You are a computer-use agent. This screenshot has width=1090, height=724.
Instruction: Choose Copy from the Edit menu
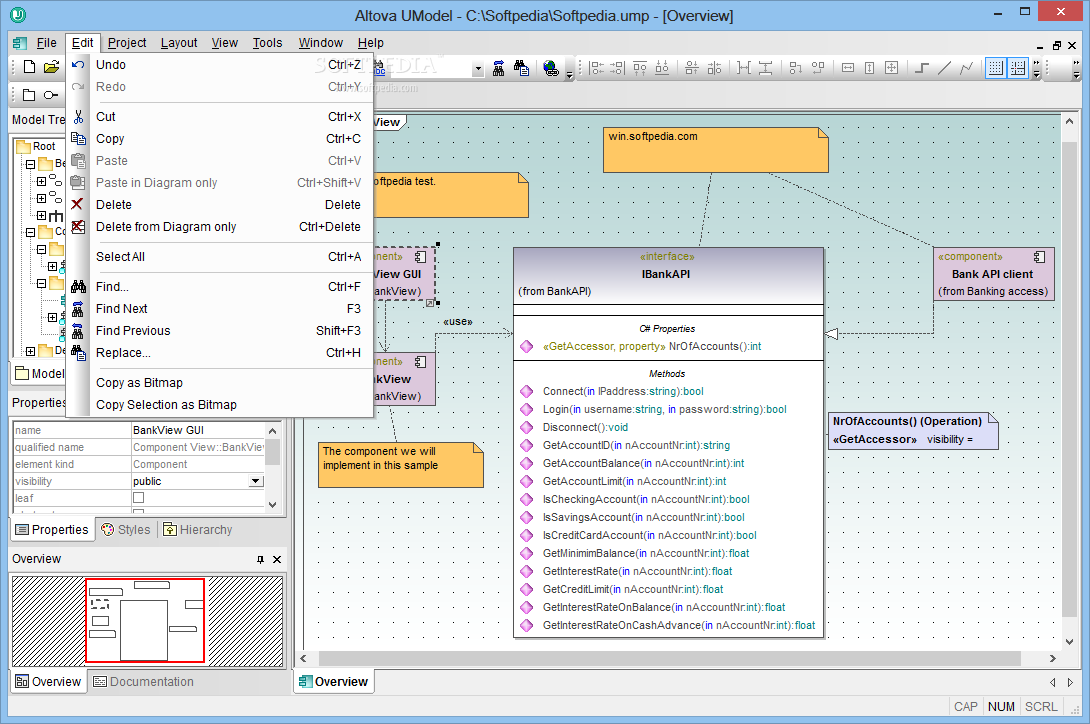(x=220, y=138)
